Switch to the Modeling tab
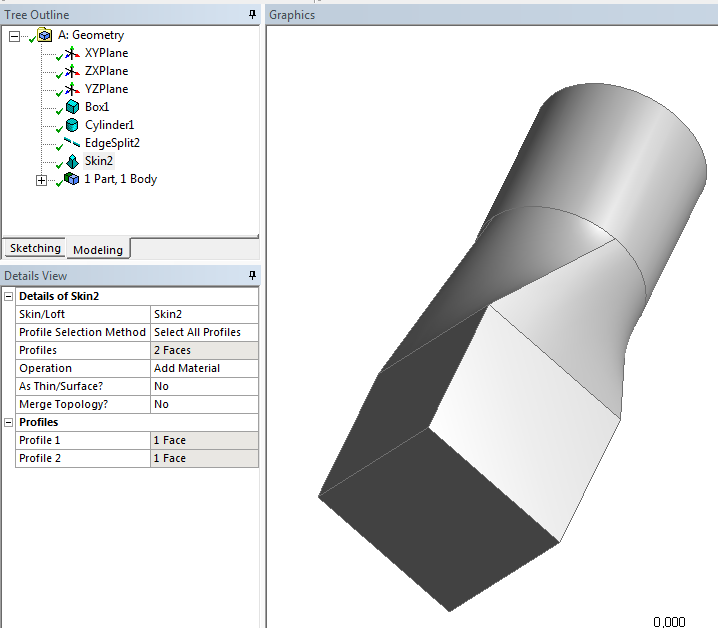Viewport: 718px width, 628px height. 98,250
